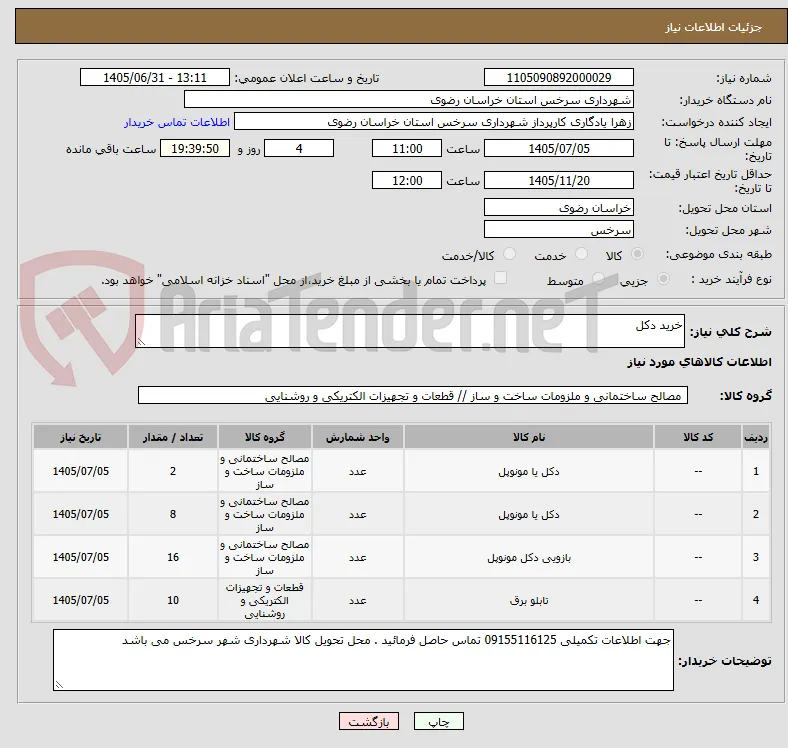788x748 pixels.
Task: Click the remaining days field showing 4
Action: pyautogui.click(x=299, y=148)
